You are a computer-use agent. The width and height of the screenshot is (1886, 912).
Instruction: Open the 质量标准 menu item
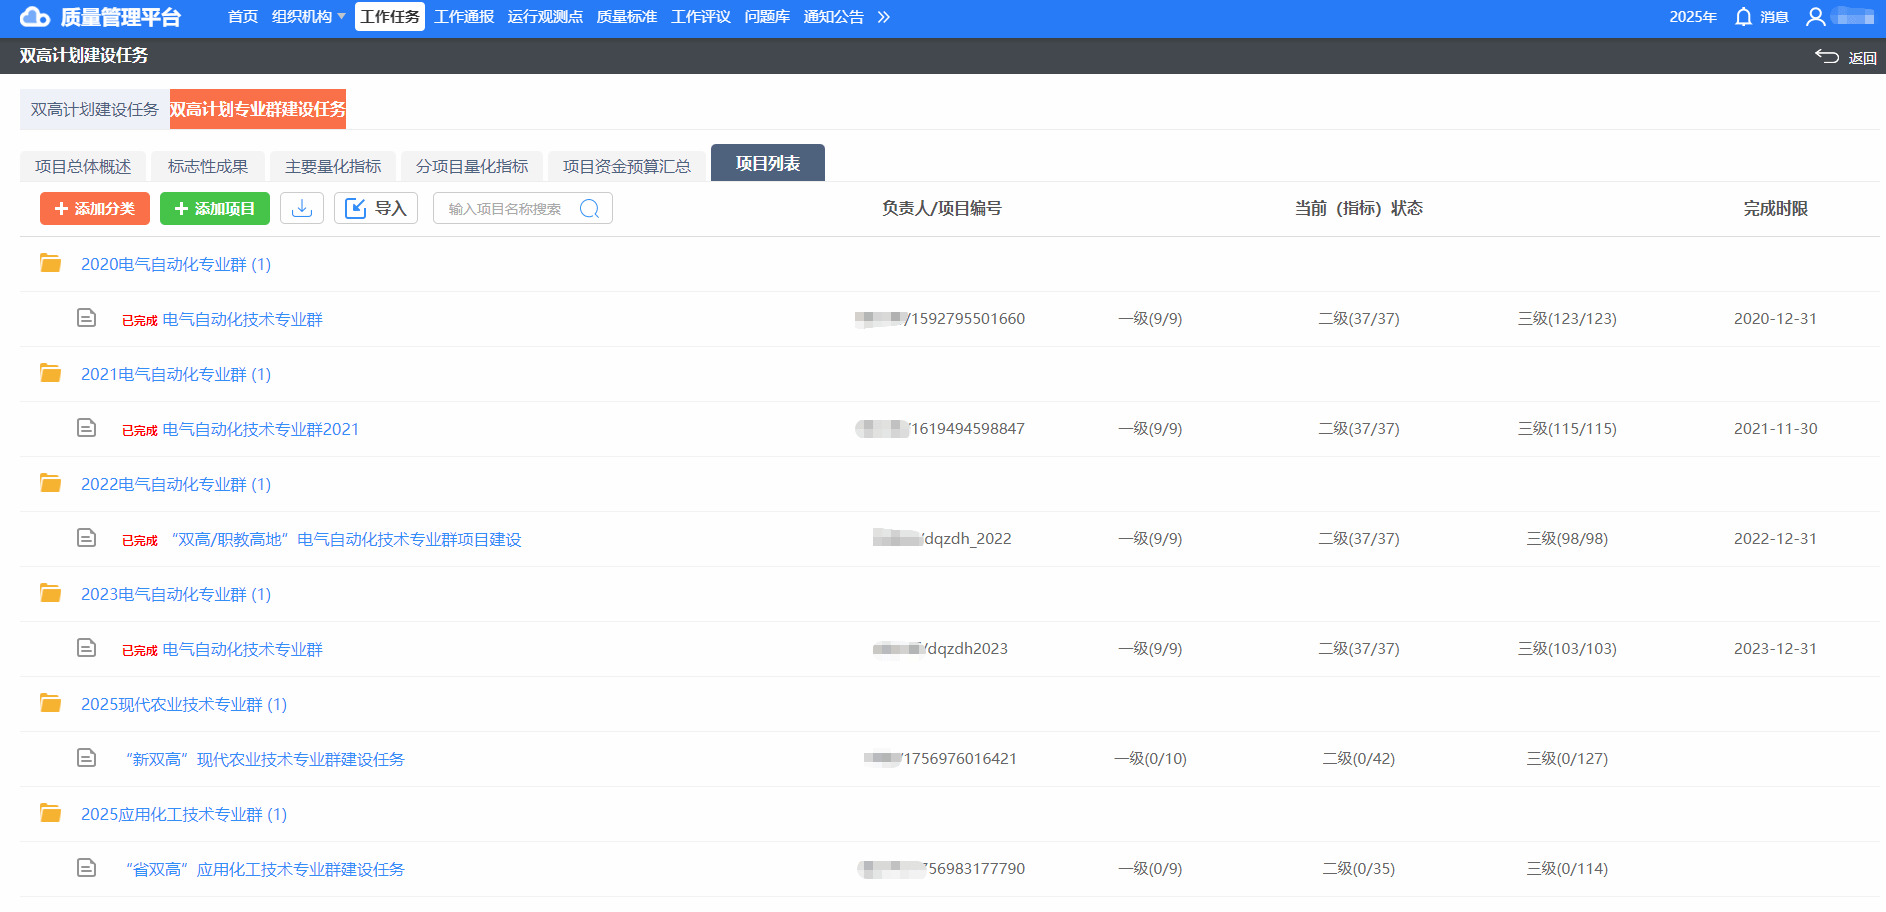pyautogui.click(x=626, y=17)
